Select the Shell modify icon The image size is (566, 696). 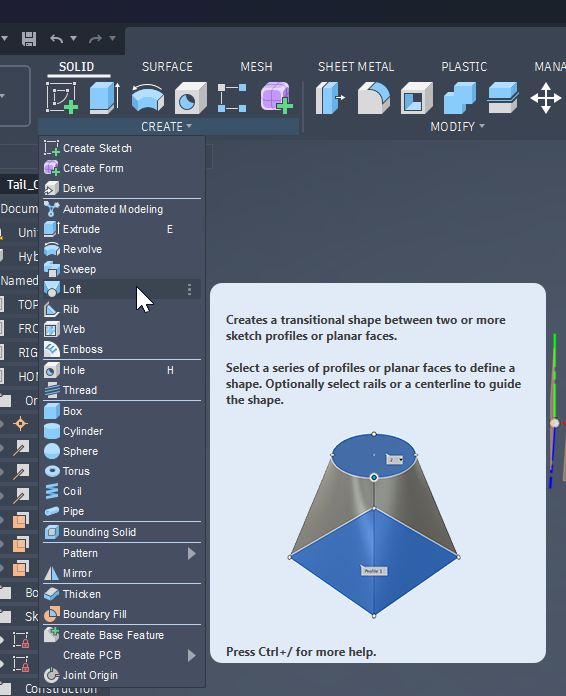(416, 98)
